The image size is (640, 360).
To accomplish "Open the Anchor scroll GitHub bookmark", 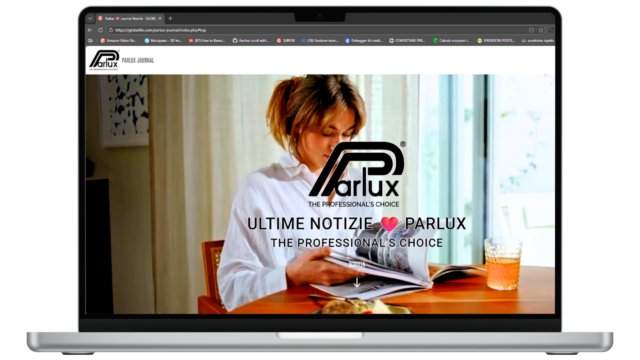I will (x=251, y=40).
